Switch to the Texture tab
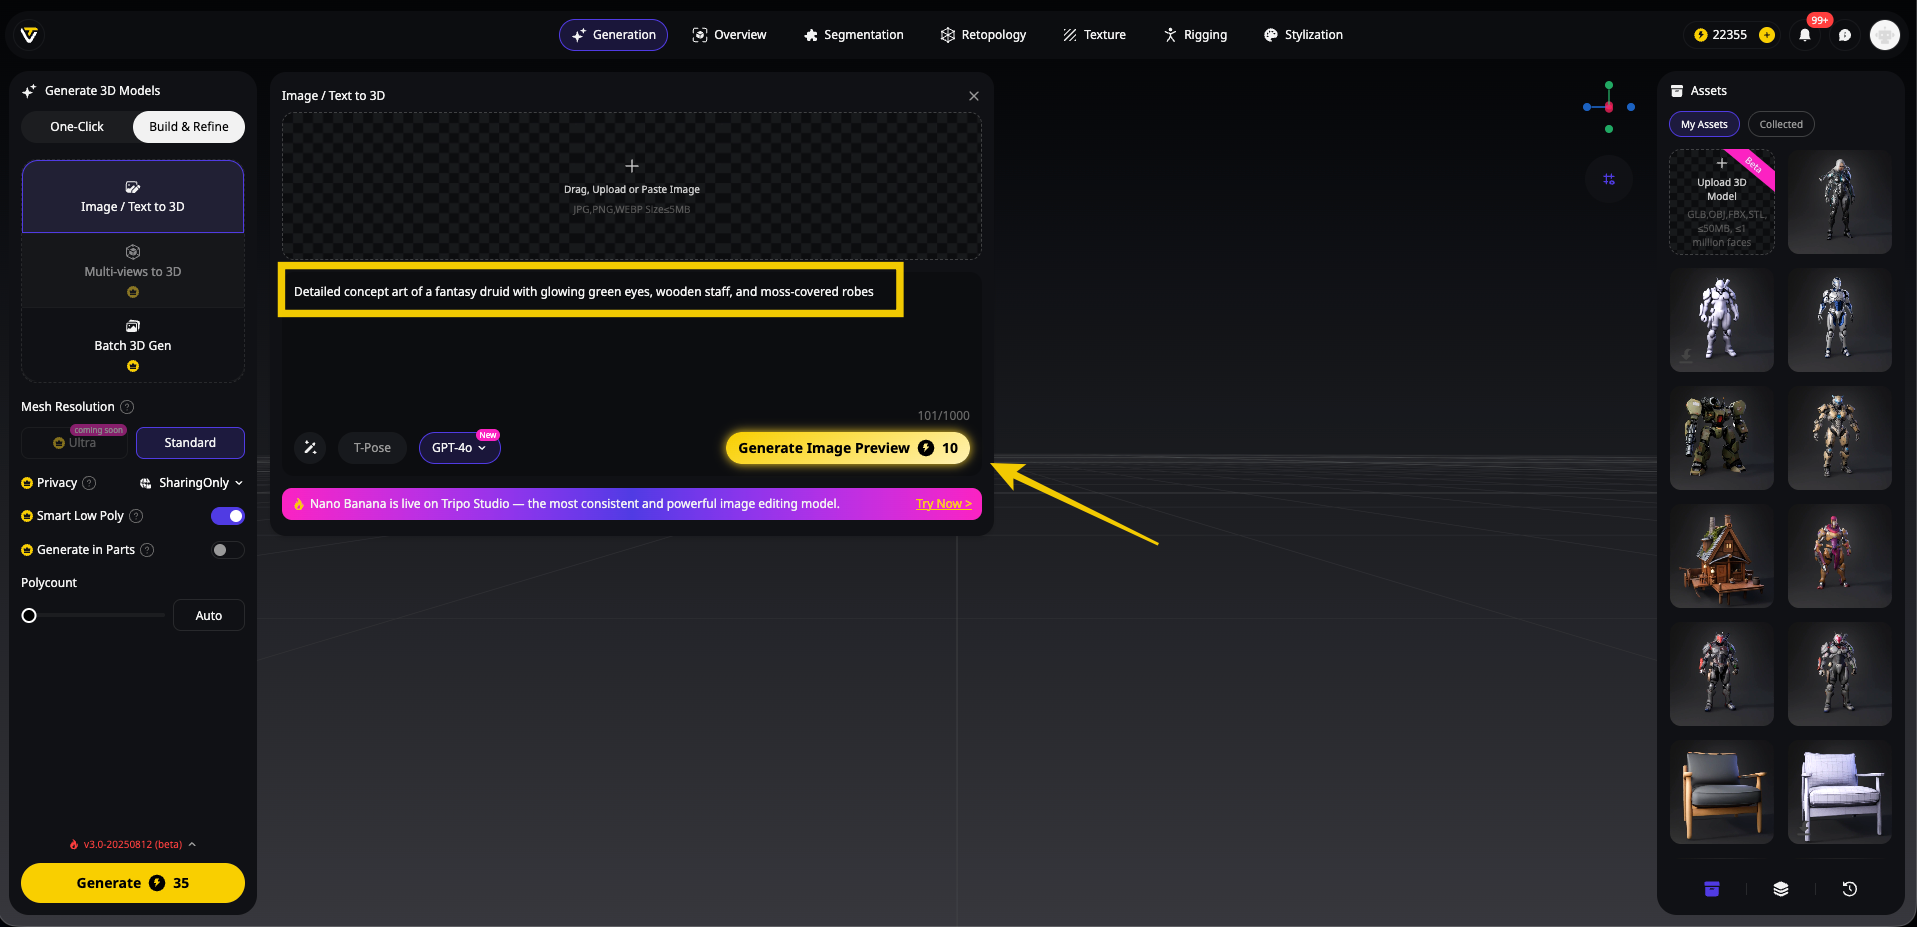The width and height of the screenshot is (1917, 927). pos(1094,35)
